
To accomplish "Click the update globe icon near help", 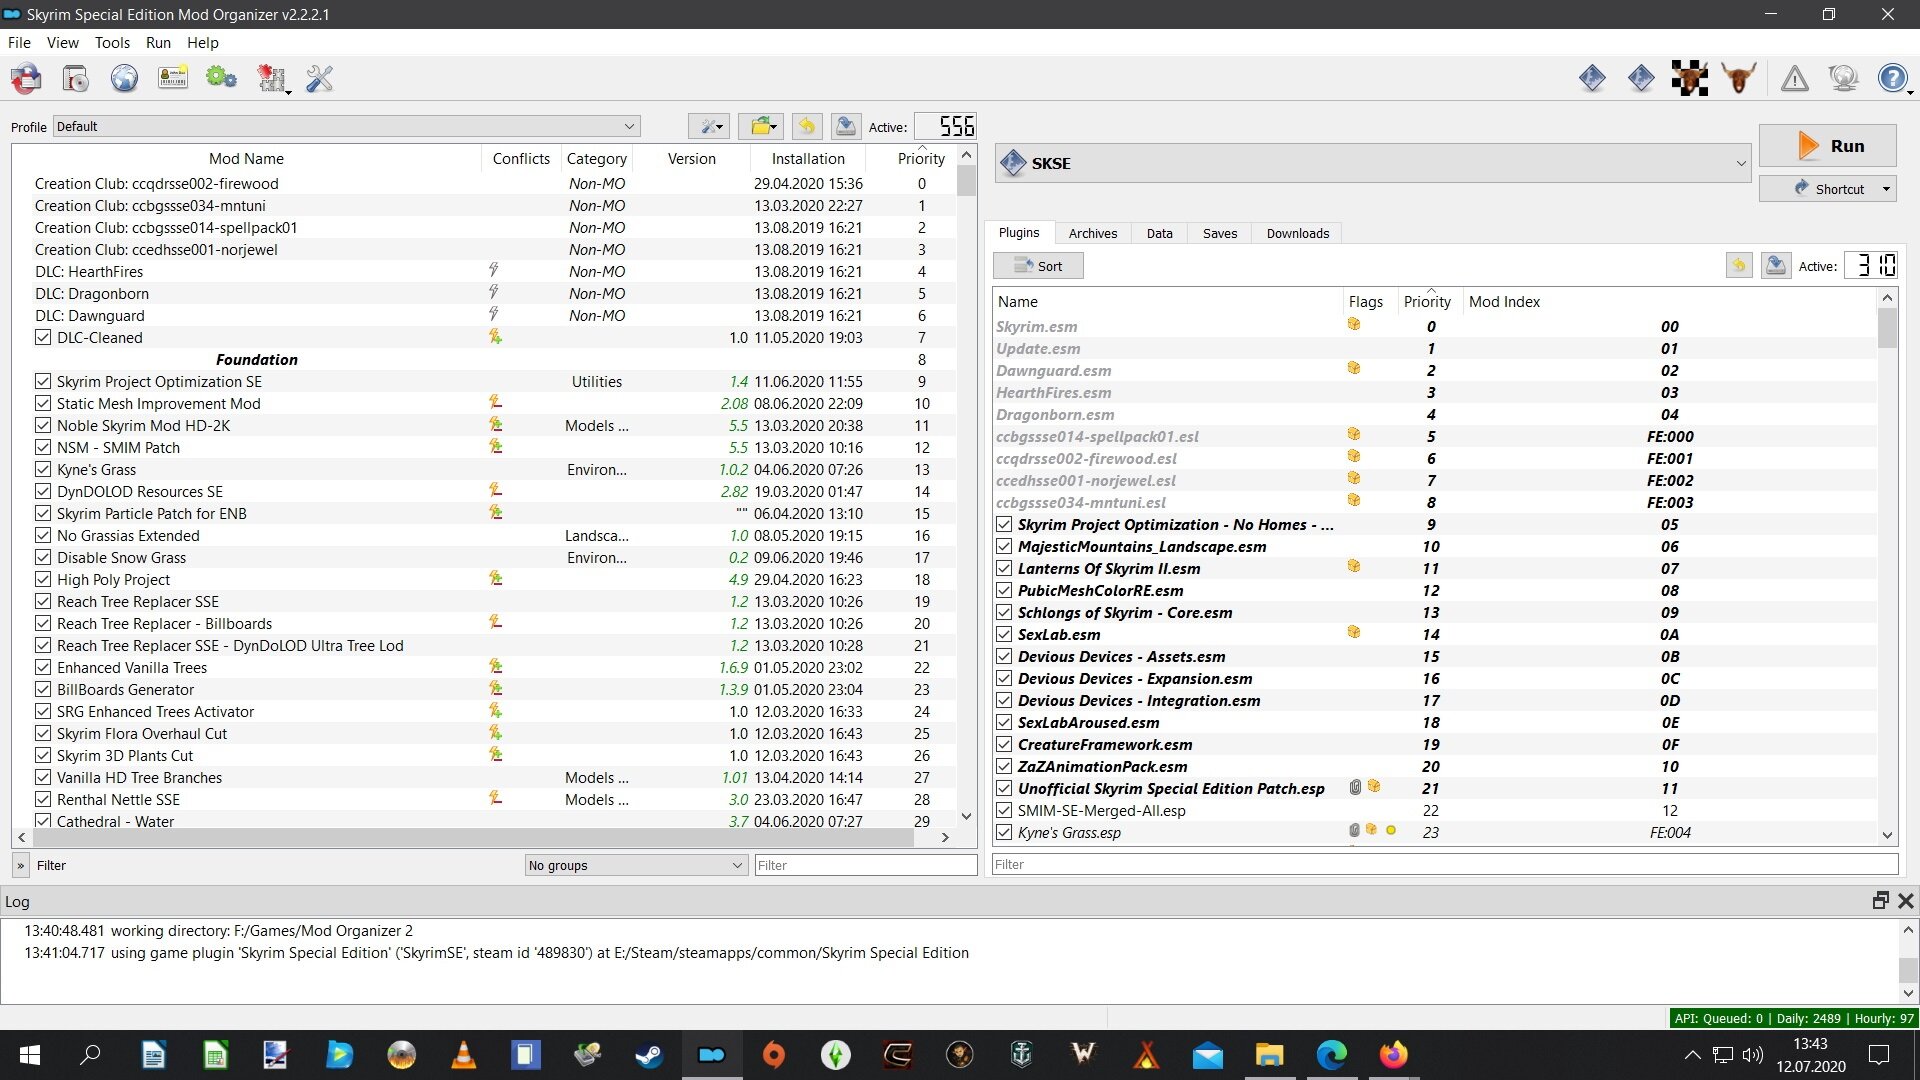I will (1843, 78).
